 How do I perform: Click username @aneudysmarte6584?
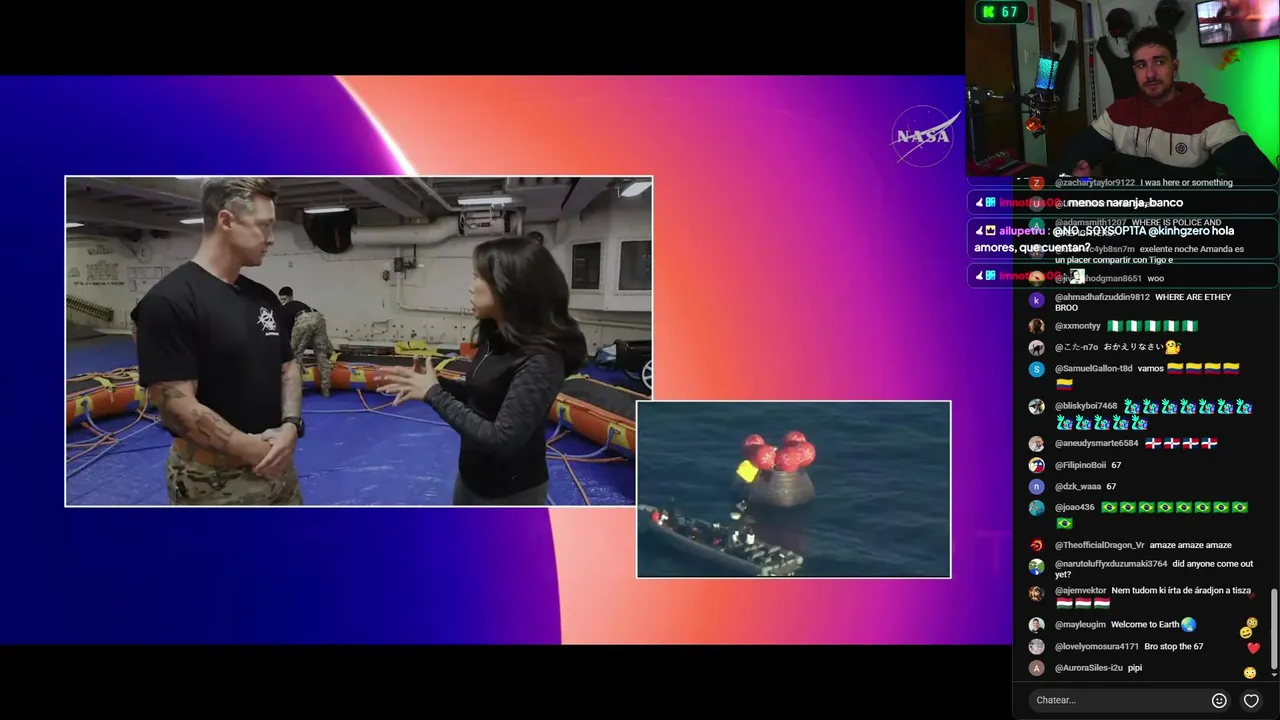pyautogui.click(x=1097, y=443)
